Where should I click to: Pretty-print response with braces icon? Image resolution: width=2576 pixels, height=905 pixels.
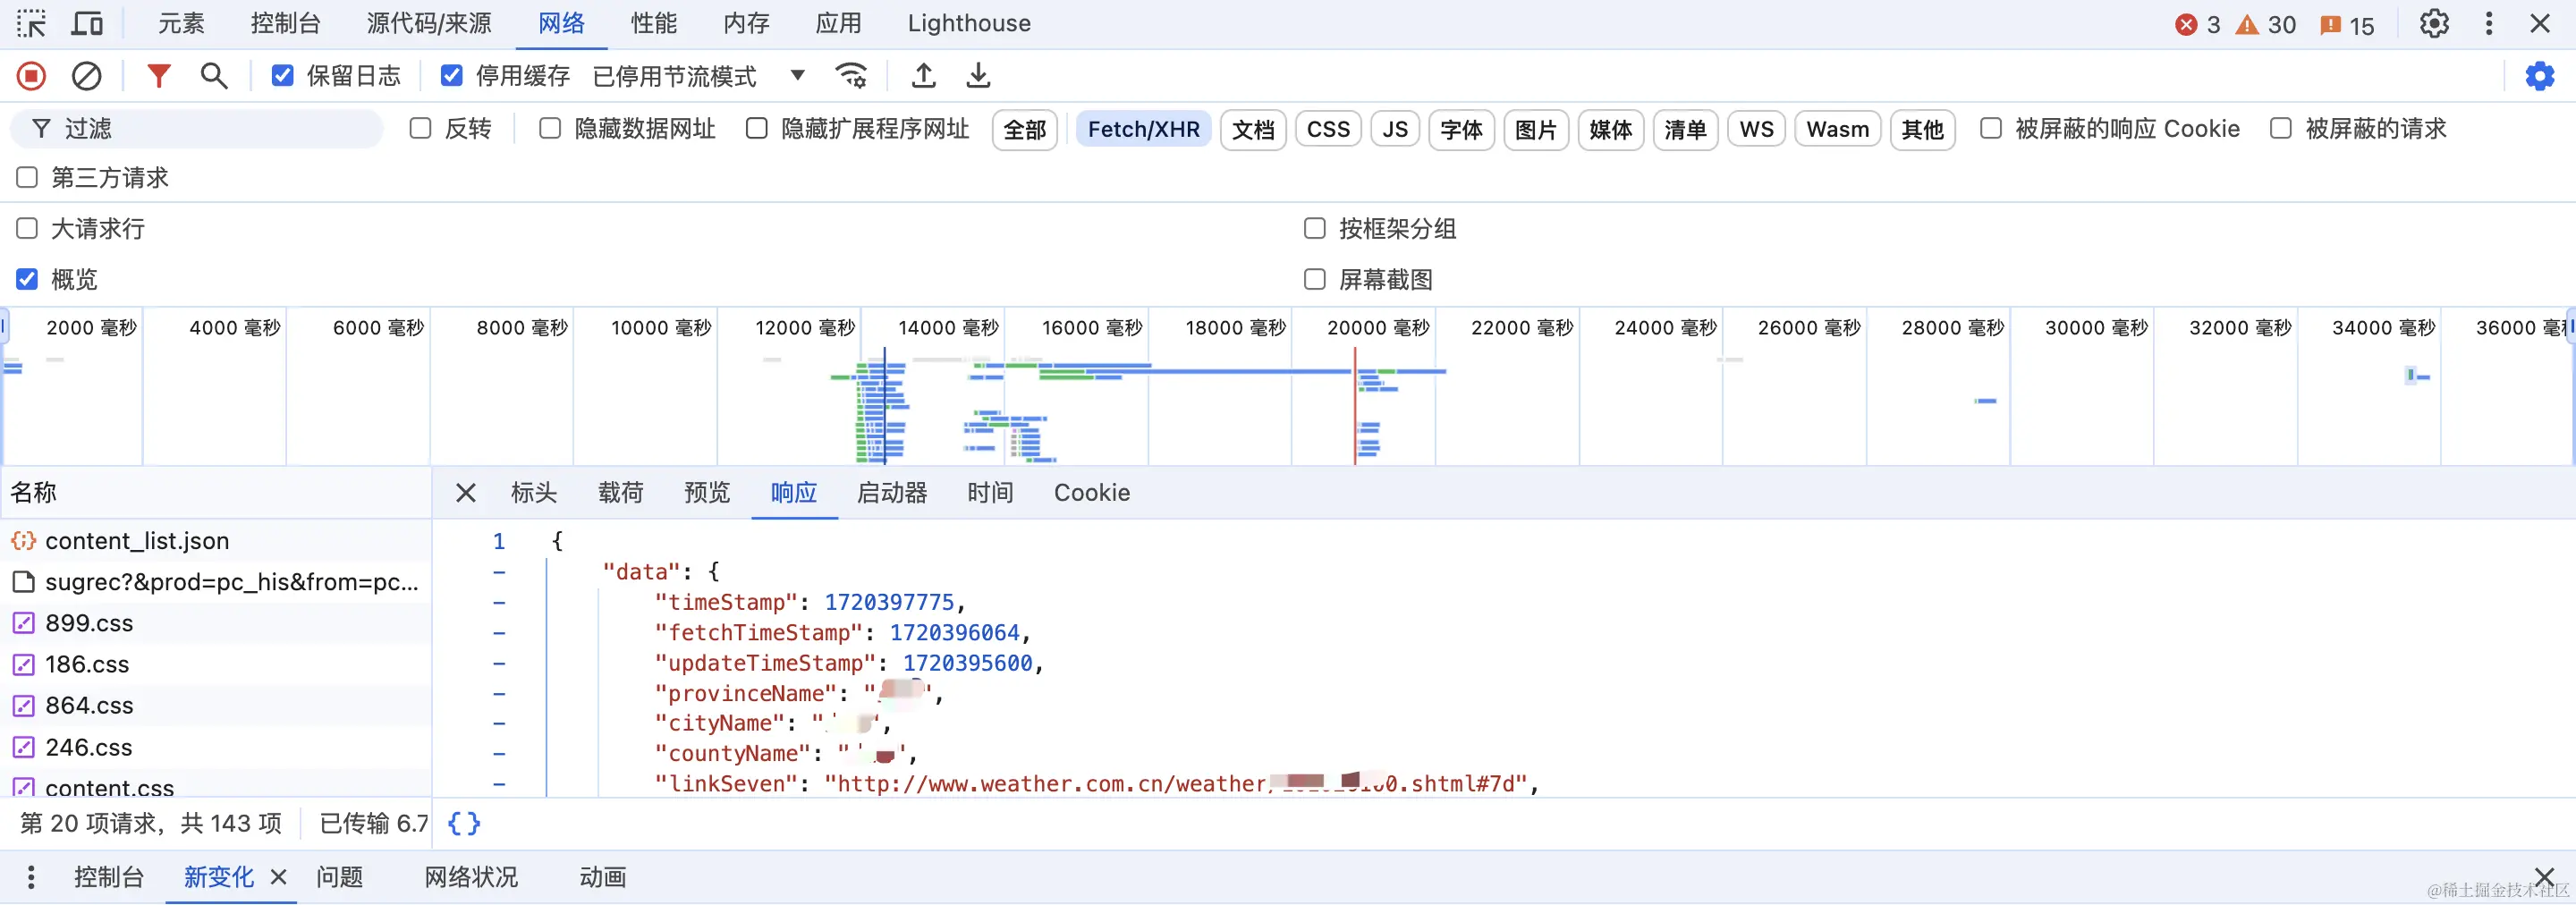464,823
